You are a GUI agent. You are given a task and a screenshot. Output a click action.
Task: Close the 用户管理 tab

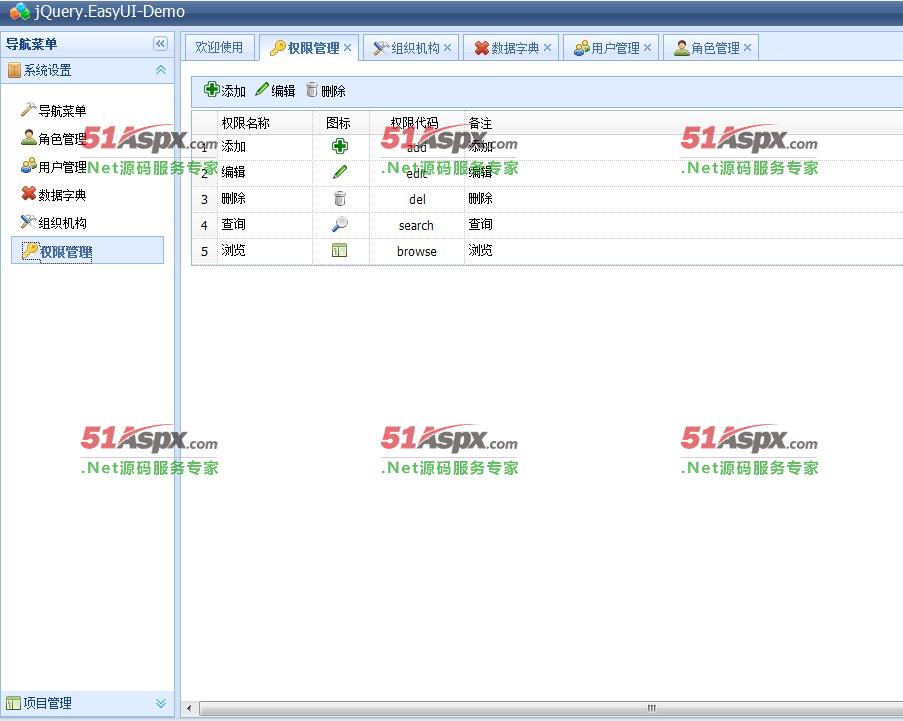[647, 48]
